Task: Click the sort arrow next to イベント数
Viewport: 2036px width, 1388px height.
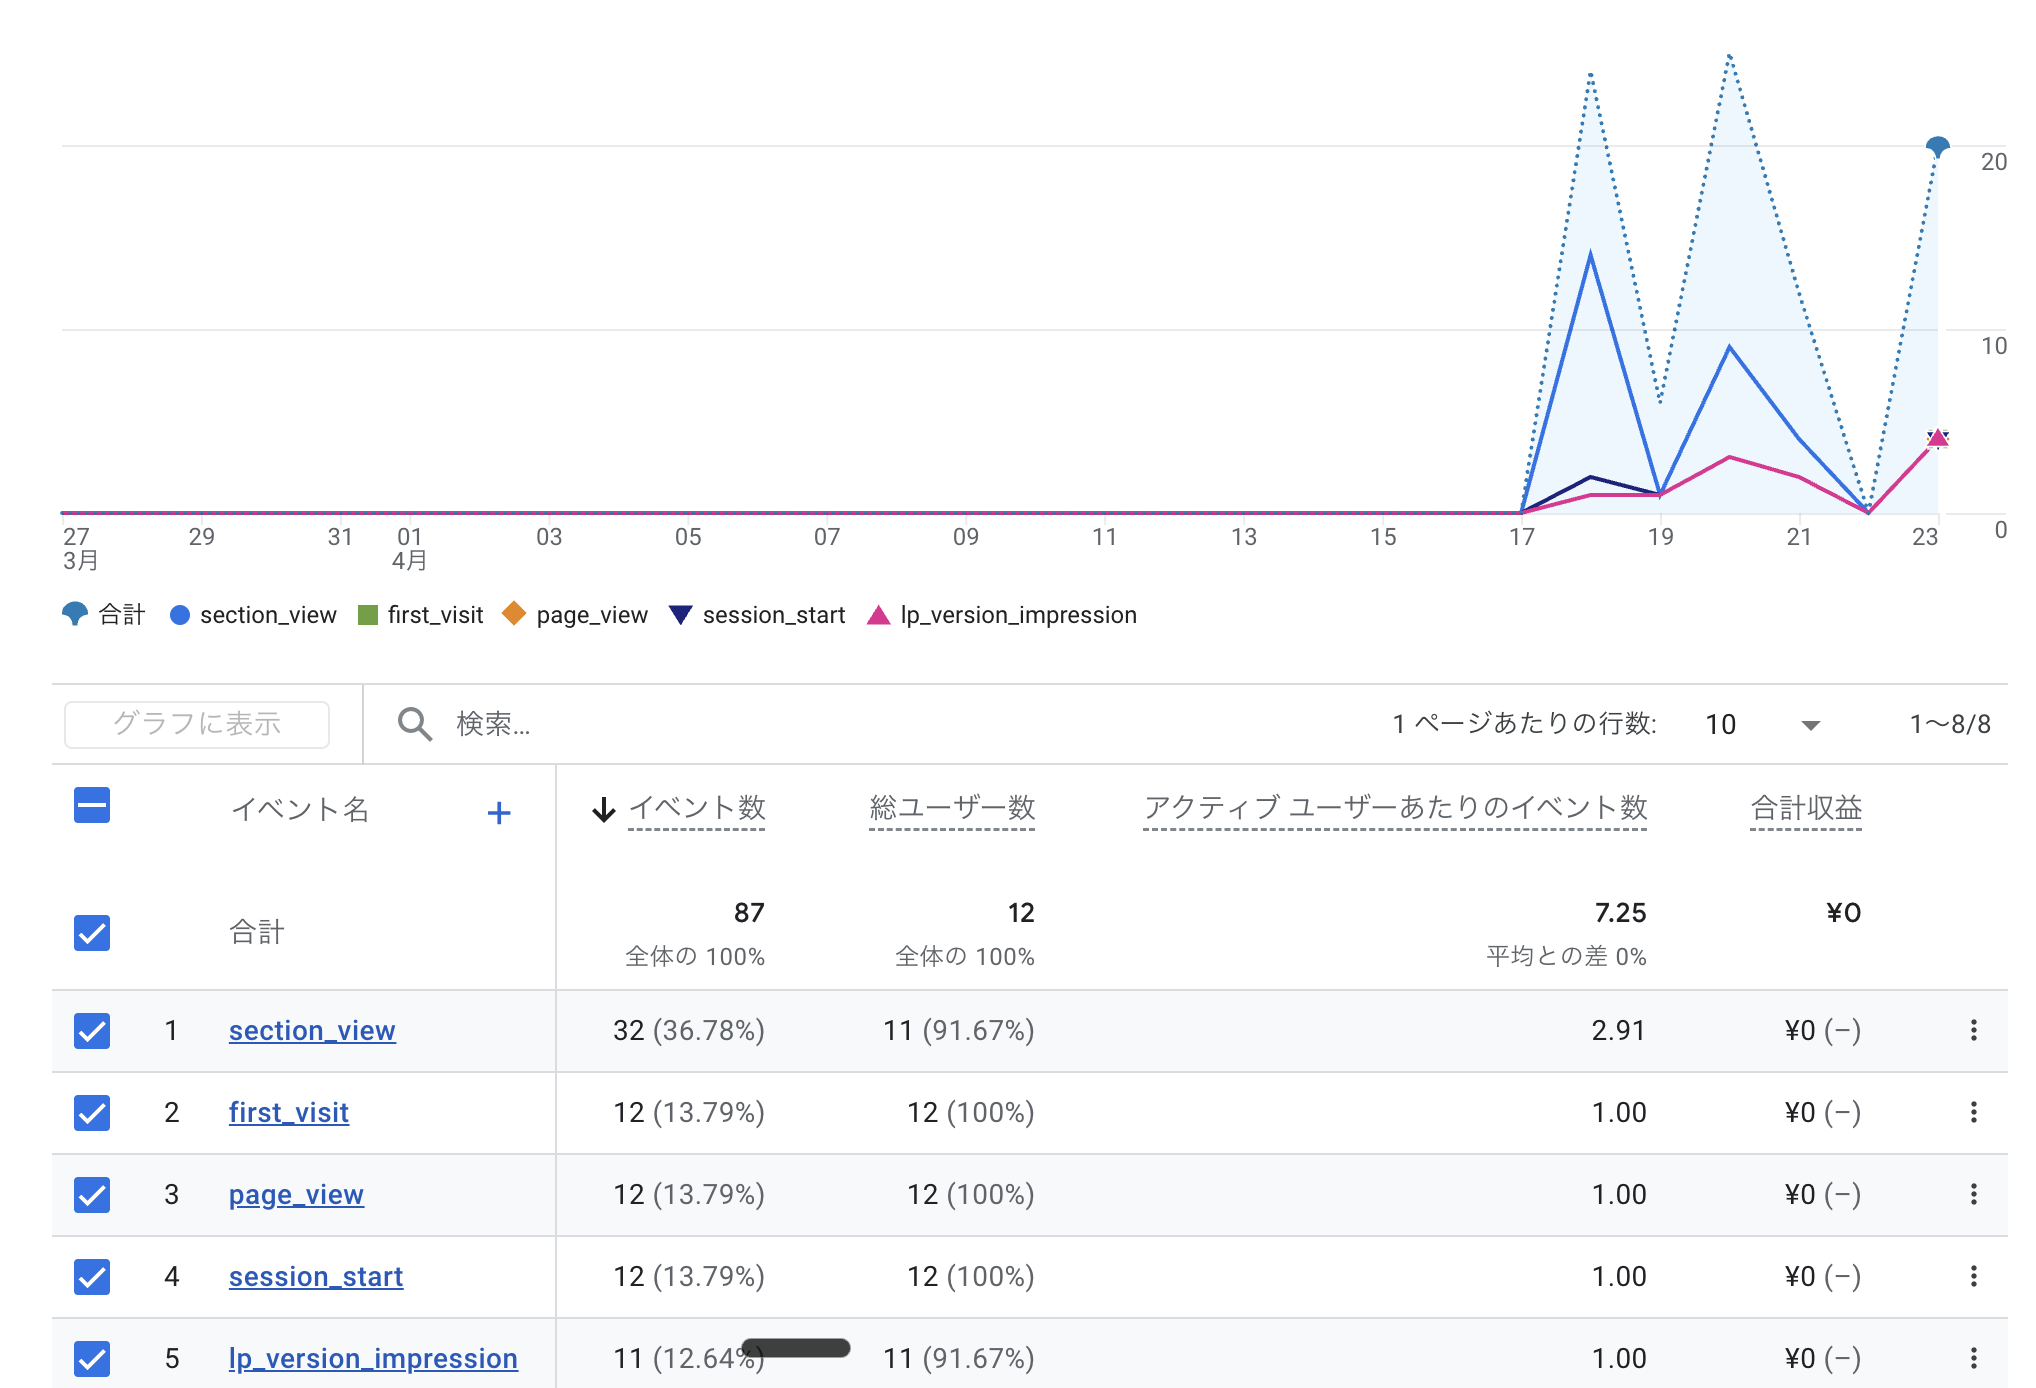Action: (x=603, y=809)
